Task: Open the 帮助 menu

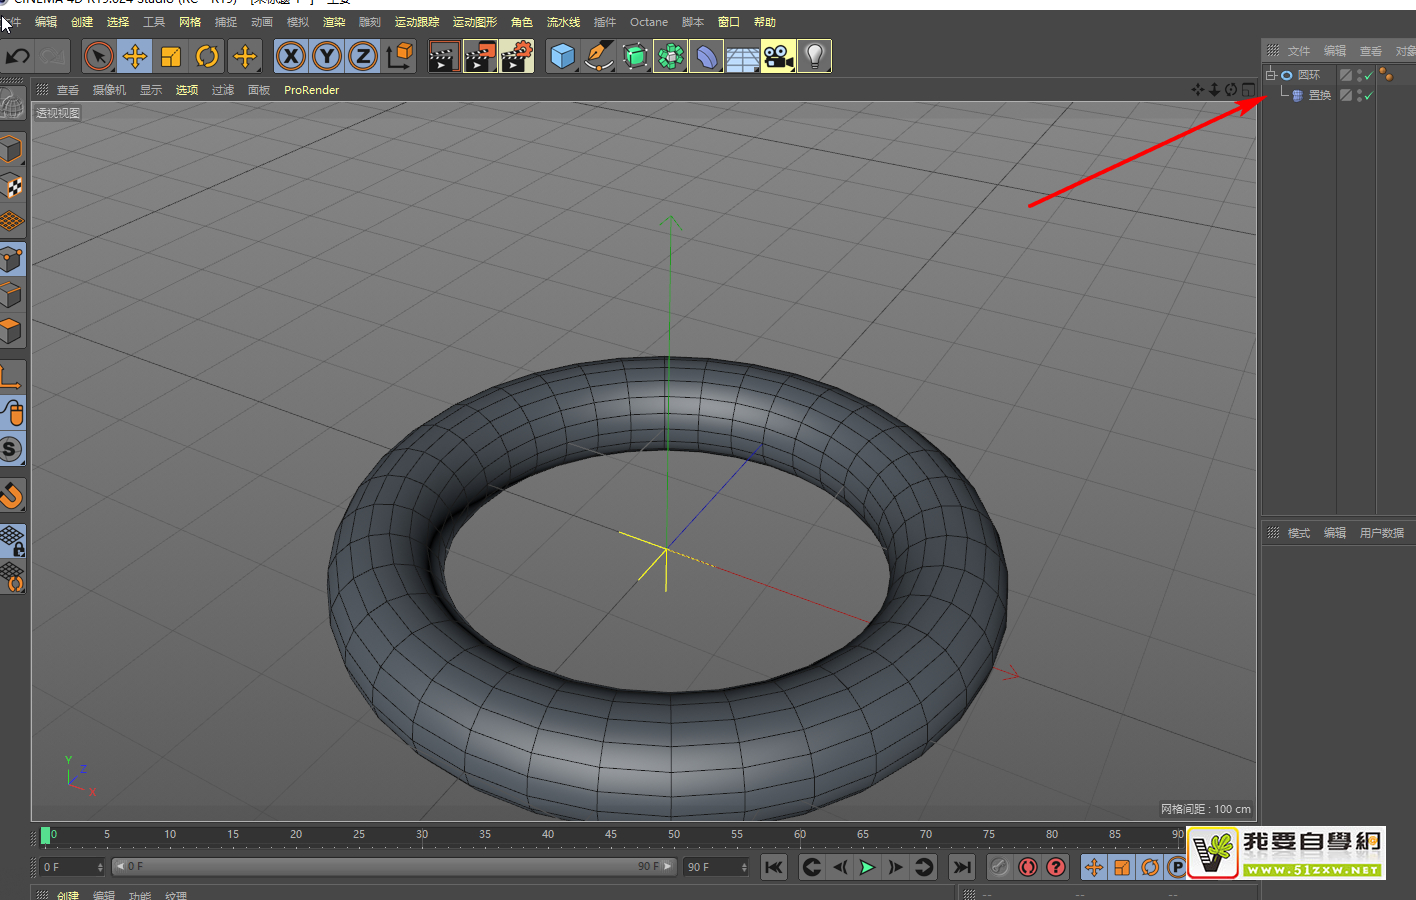Action: point(765,22)
